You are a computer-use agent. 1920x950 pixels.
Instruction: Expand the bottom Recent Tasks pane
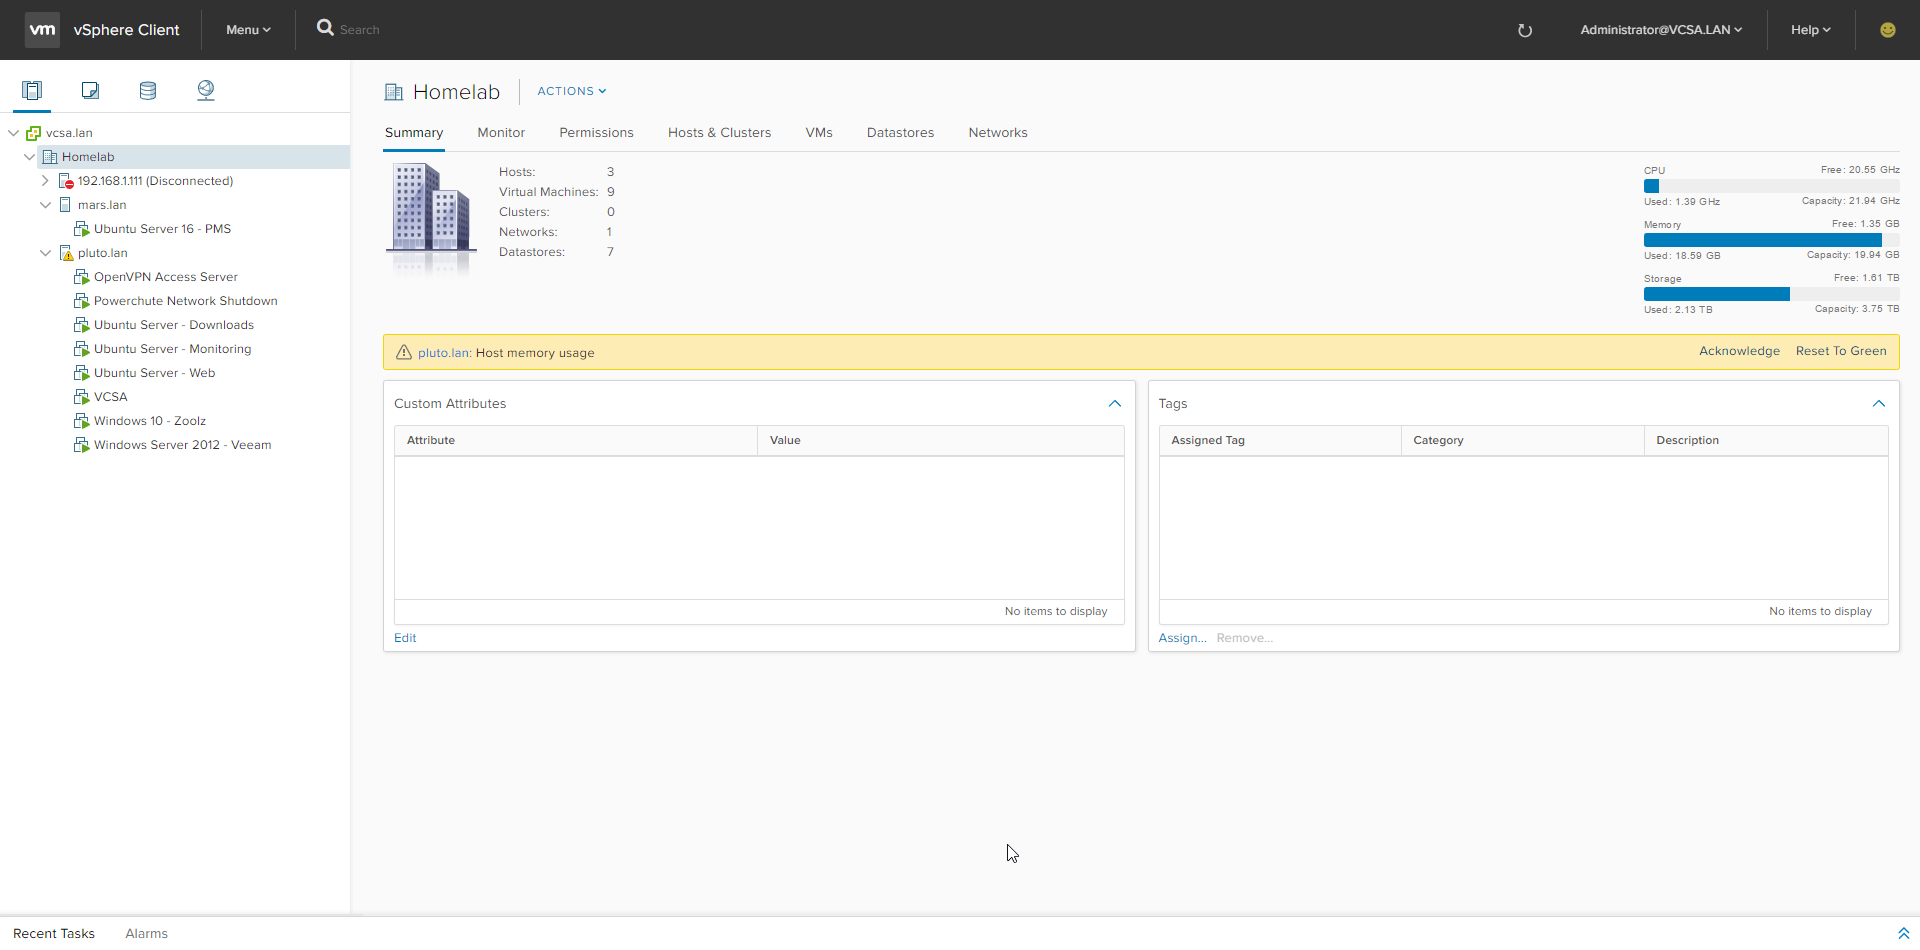click(1903, 933)
